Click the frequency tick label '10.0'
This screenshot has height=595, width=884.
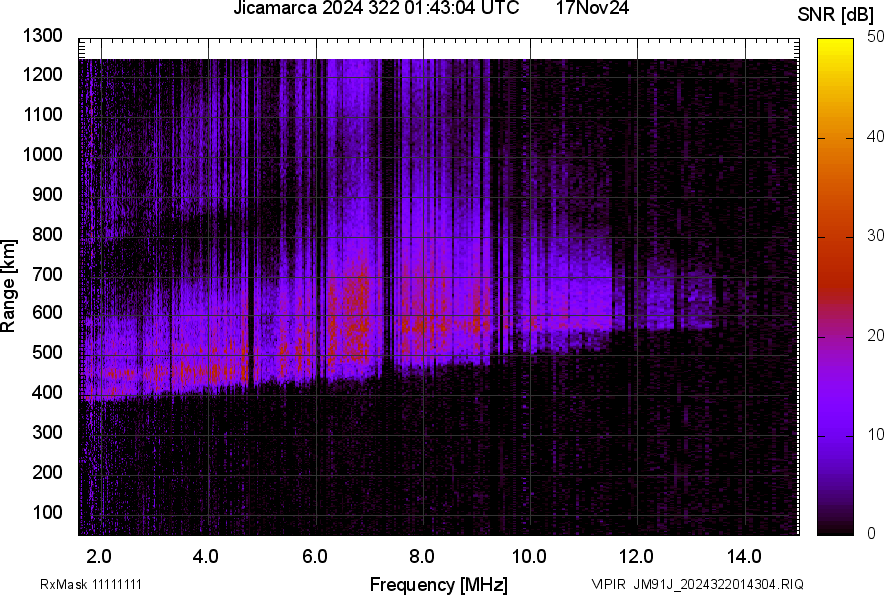[x=529, y=557]
